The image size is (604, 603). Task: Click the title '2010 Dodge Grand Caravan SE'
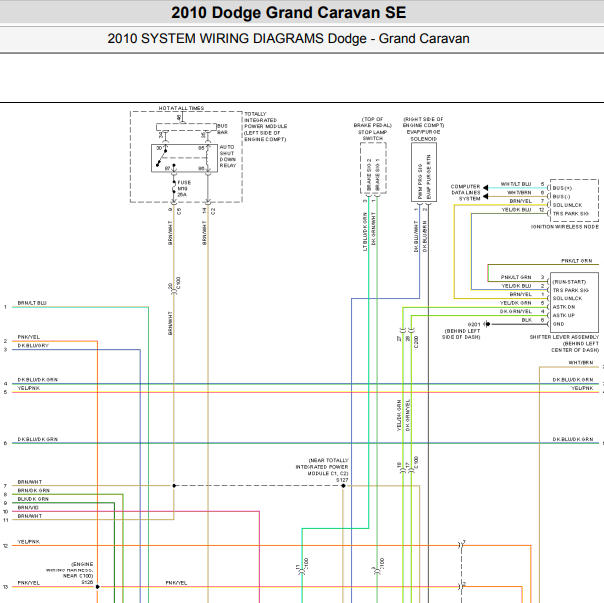coord(289,13)
